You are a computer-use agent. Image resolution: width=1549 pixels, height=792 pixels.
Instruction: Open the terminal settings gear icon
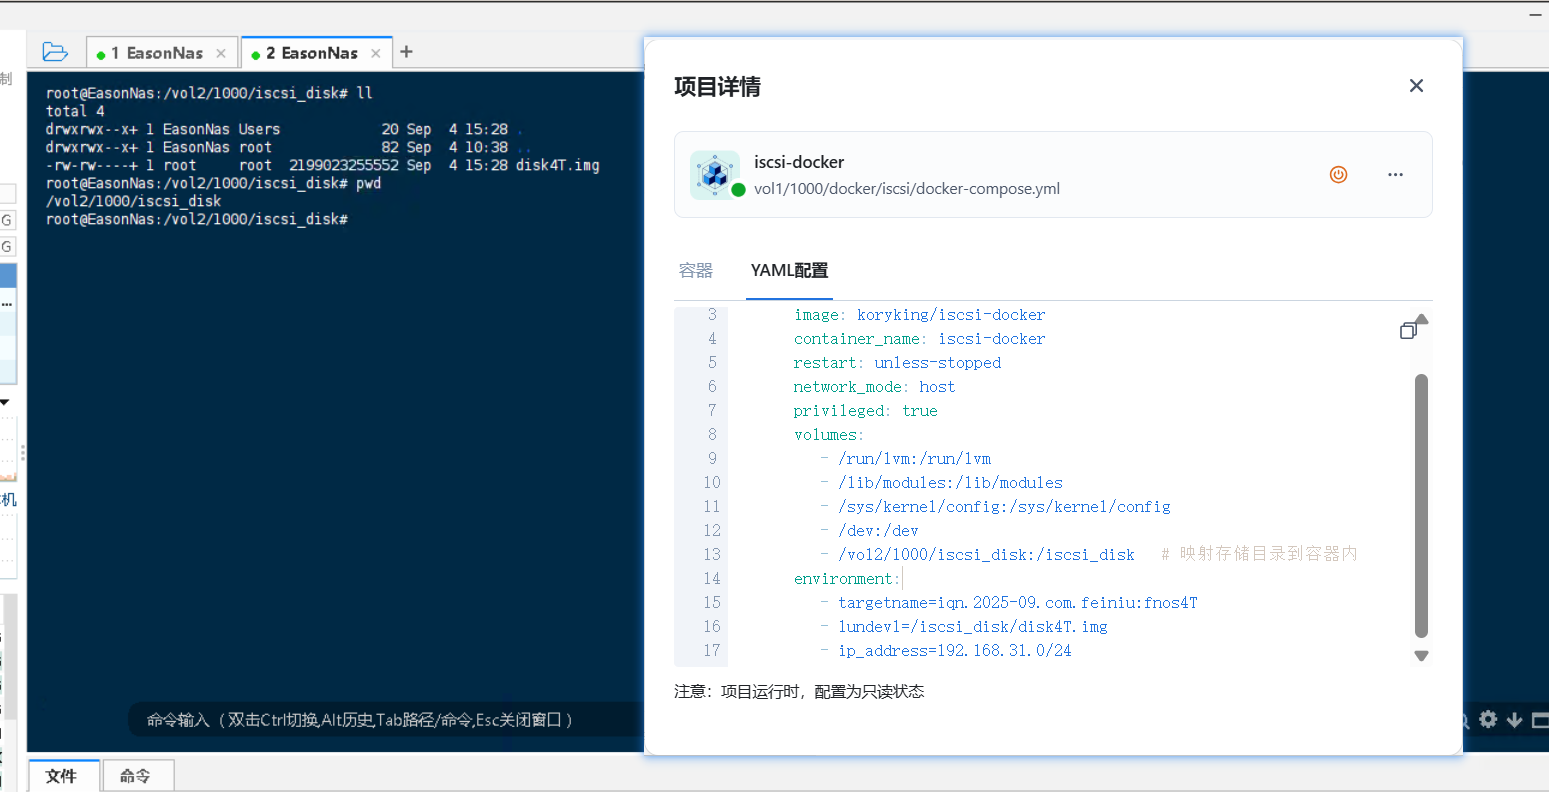pos(1488,719)
